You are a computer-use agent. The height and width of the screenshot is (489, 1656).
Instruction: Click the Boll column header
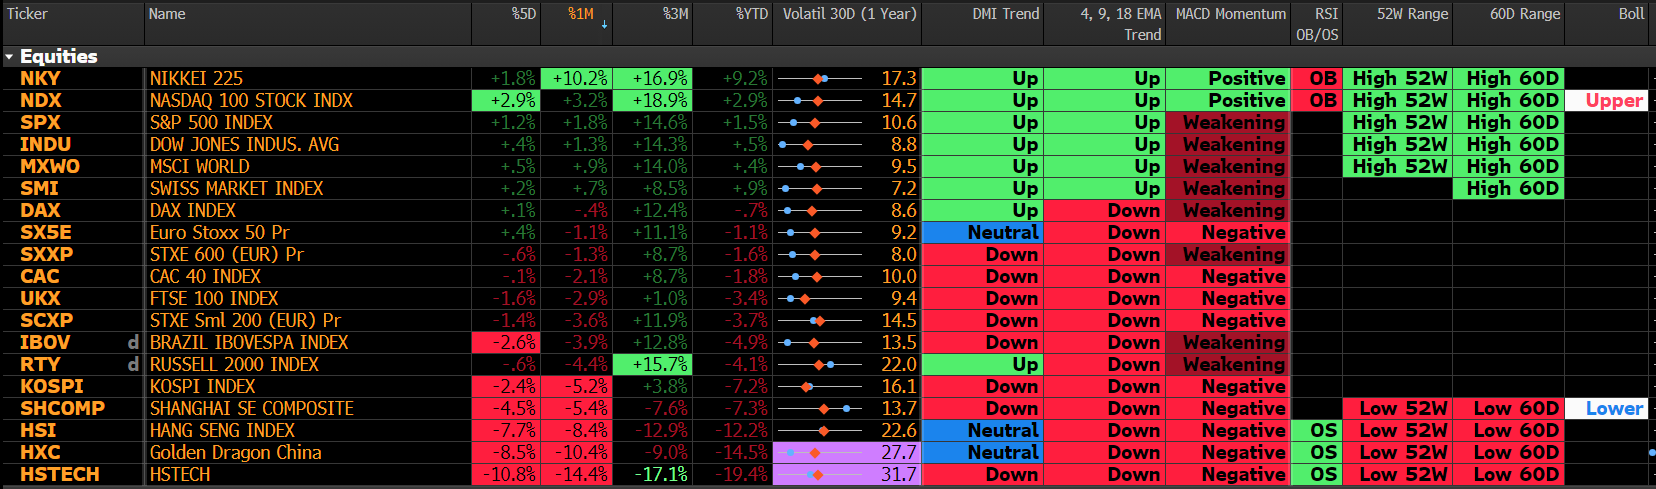pos(1632,14)
